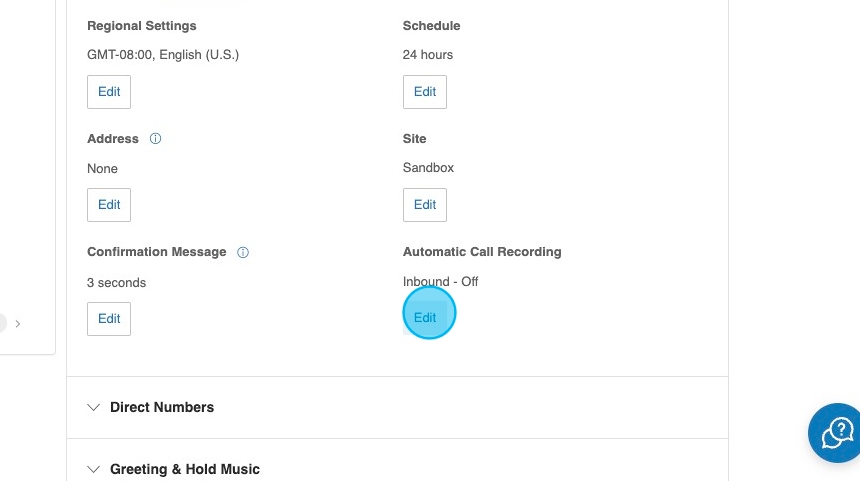Click the Greeting & Hold Music heading
Image resolution: width=860 pixels, height=481 pixels.
185,469
